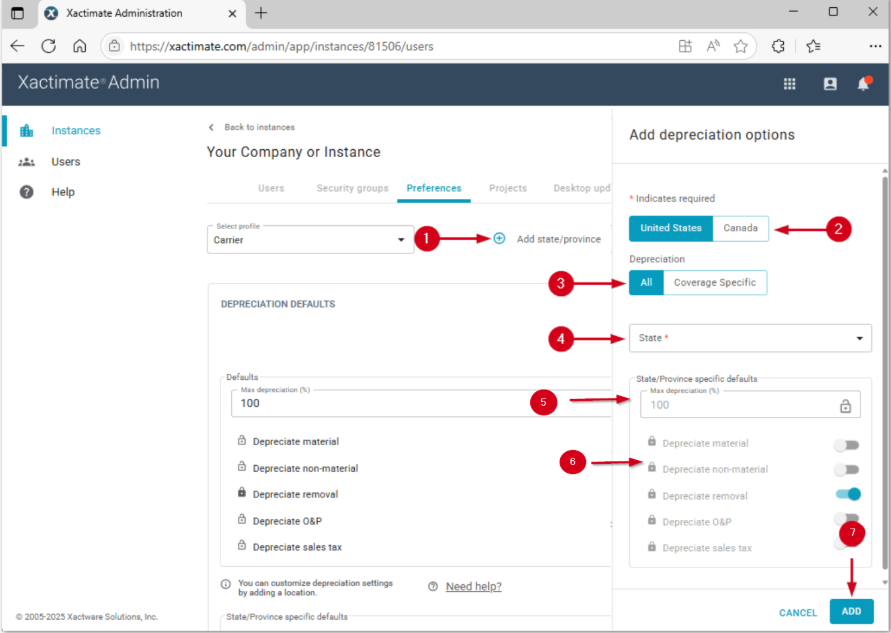
Task: Open the Desktop updates tab
Action: (581, 188)
